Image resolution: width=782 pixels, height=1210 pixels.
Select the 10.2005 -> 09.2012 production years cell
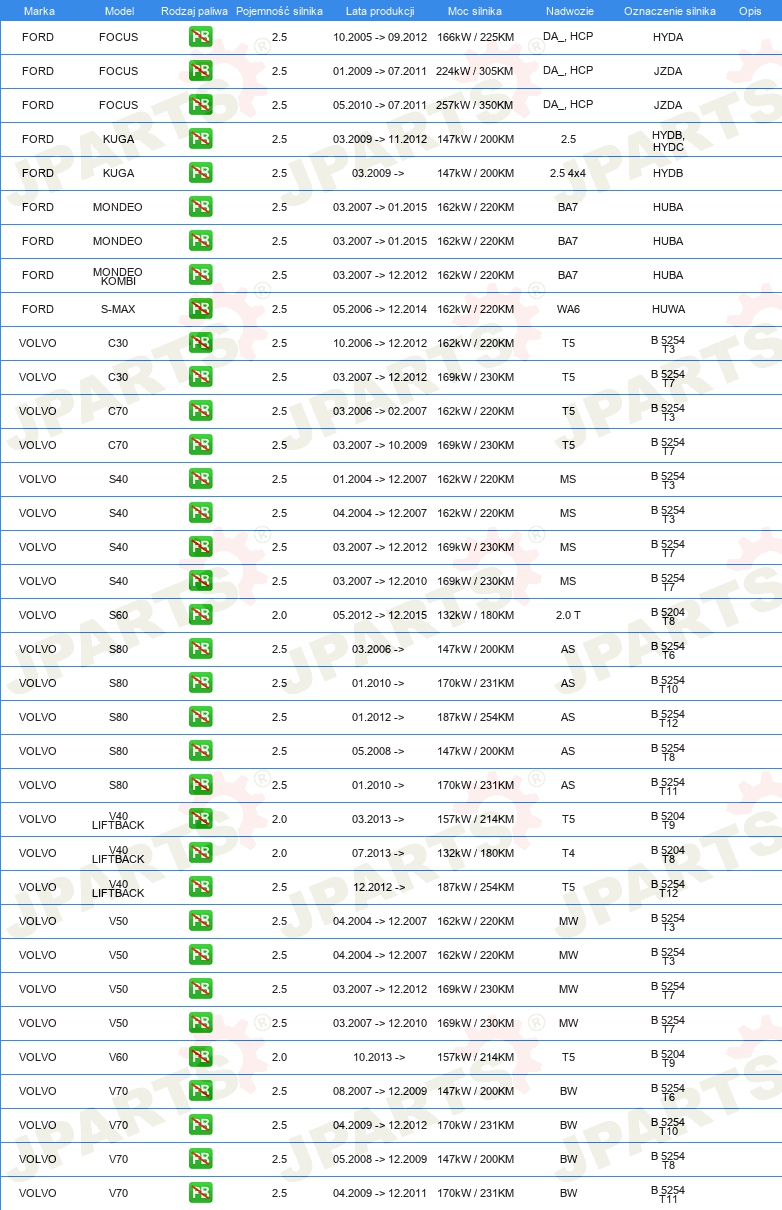[380, 37]
